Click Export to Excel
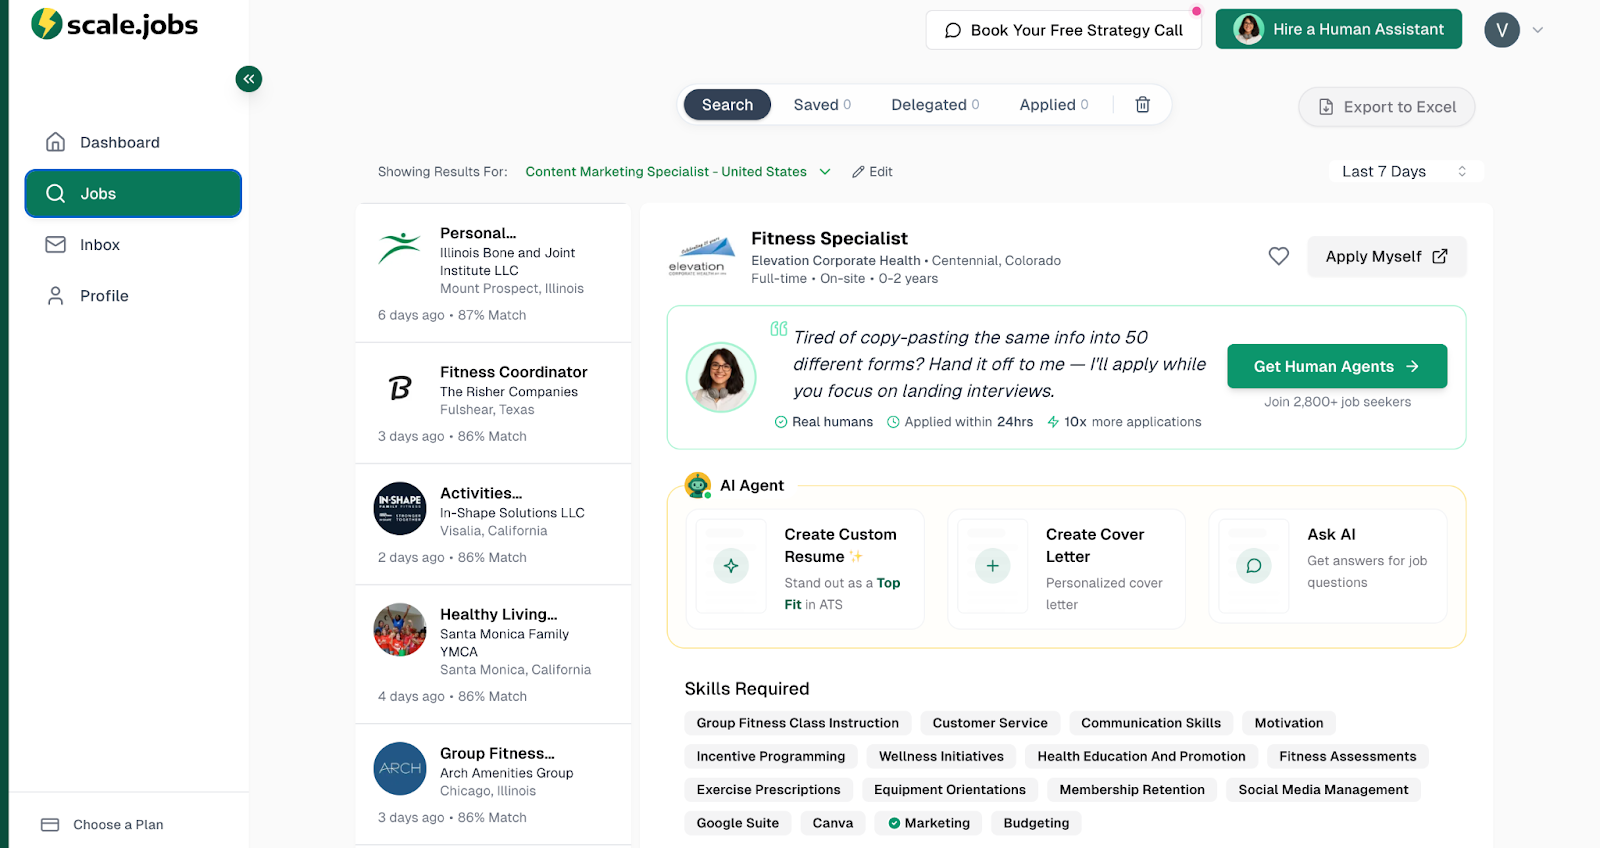 tap(1386, 107)
